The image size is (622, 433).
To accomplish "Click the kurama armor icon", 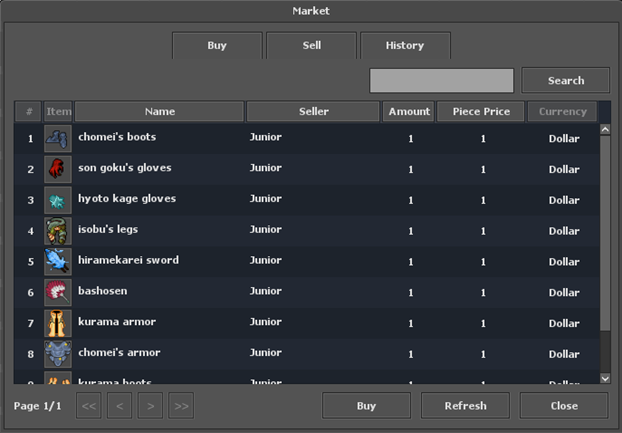I will click(58, 323).
